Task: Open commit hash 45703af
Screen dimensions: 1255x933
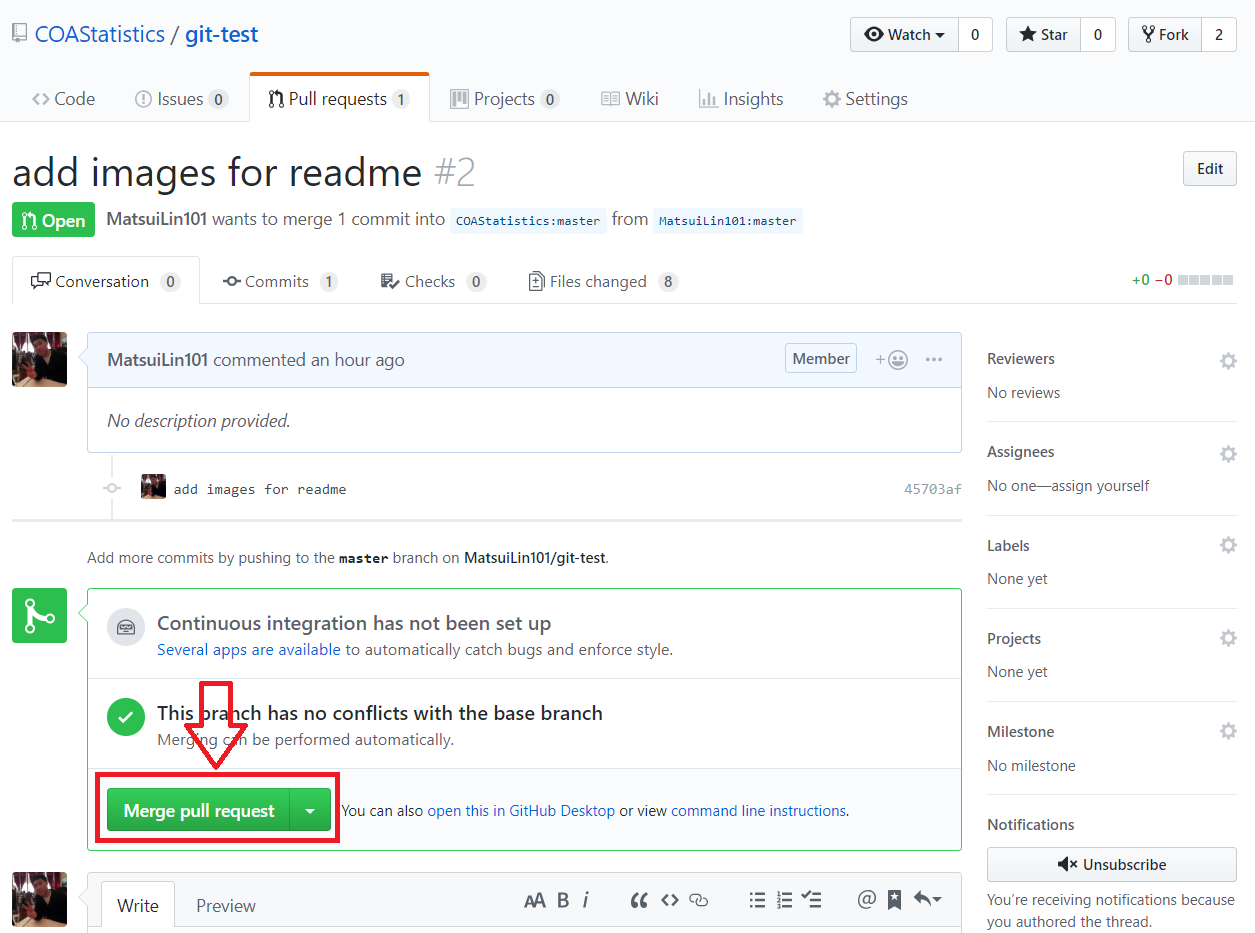Action: (933, 489)
